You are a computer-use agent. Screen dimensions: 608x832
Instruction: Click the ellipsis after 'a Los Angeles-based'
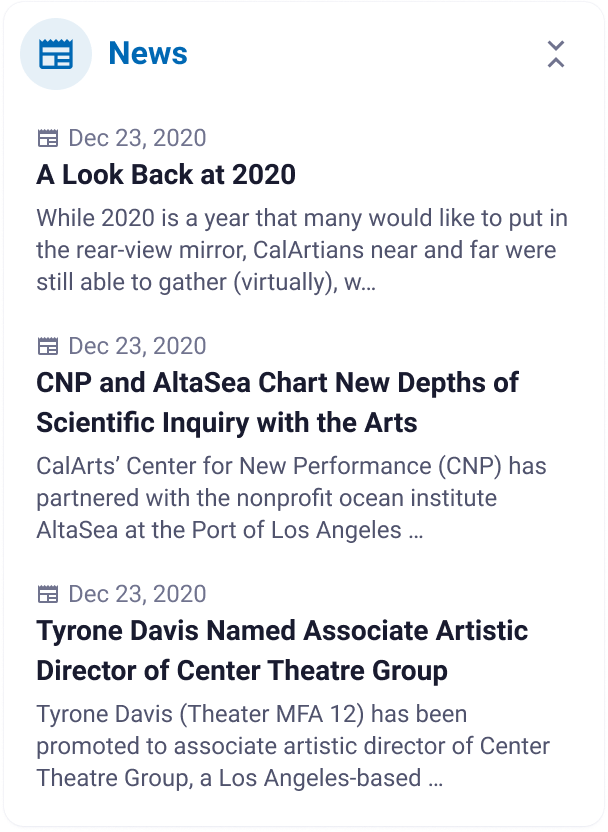(435, 779)
